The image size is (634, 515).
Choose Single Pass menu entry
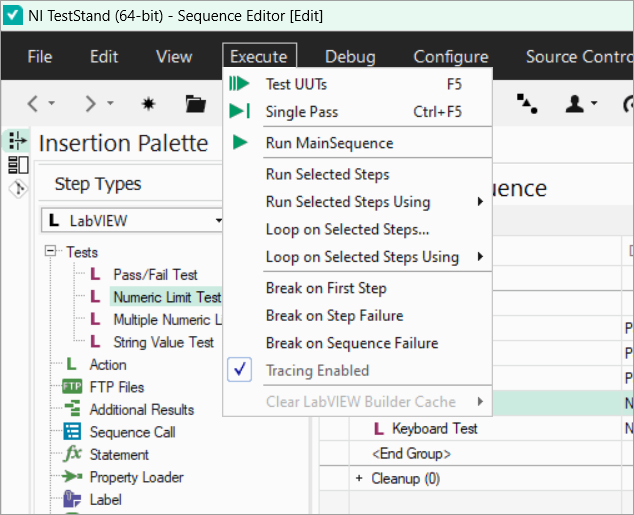357,112
